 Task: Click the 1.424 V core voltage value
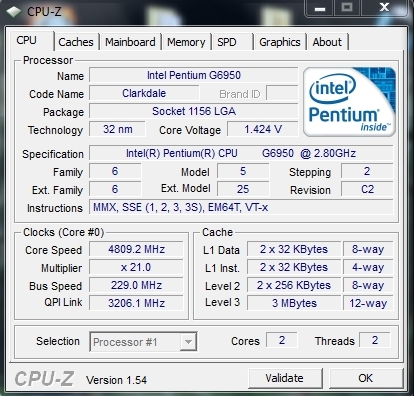[x=263, y=129]
